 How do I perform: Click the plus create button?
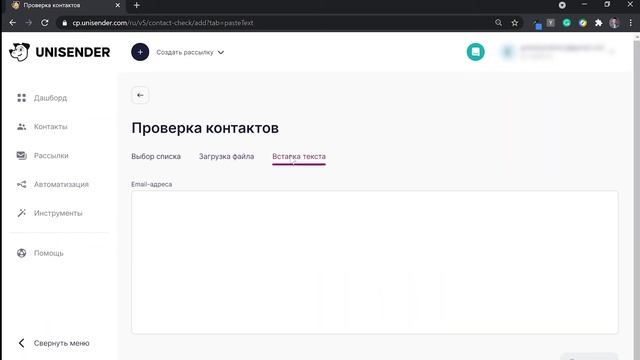140,52
